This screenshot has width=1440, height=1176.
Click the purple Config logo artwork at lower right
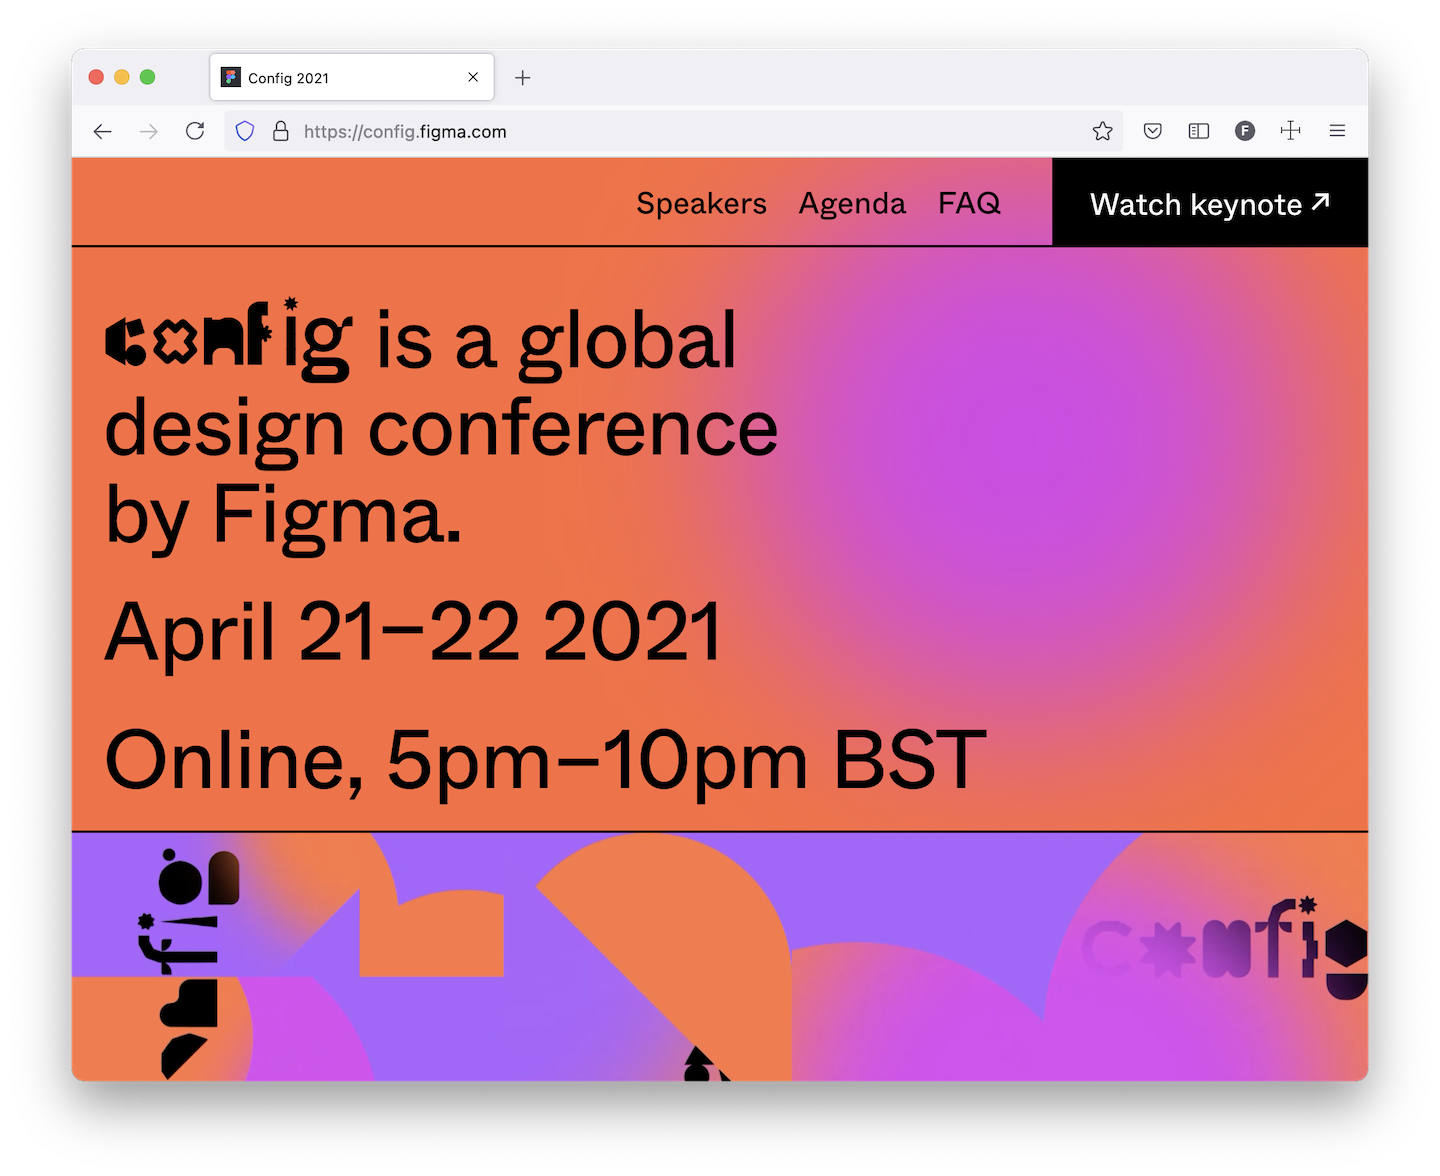[x=1225, y=948]
